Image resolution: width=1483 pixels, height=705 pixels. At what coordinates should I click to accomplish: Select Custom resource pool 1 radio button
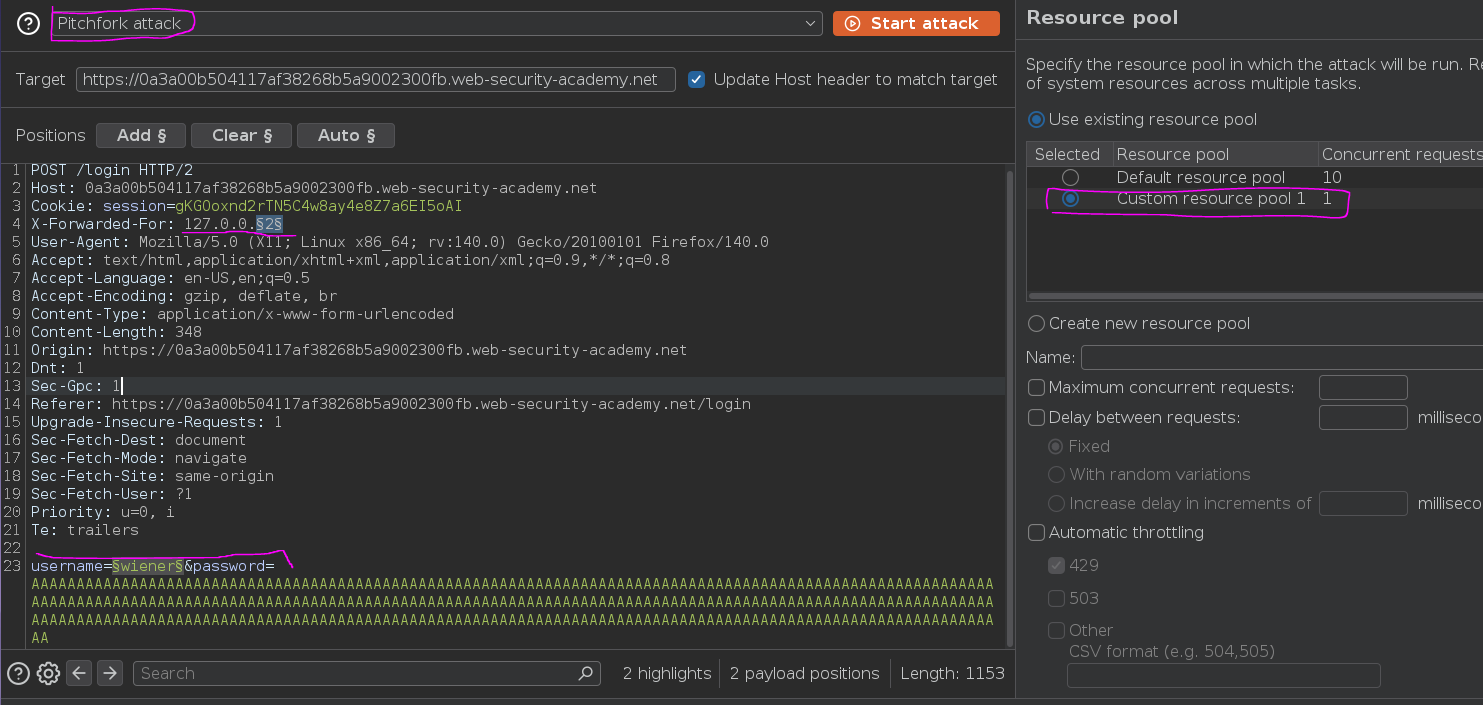(1071, 198)
